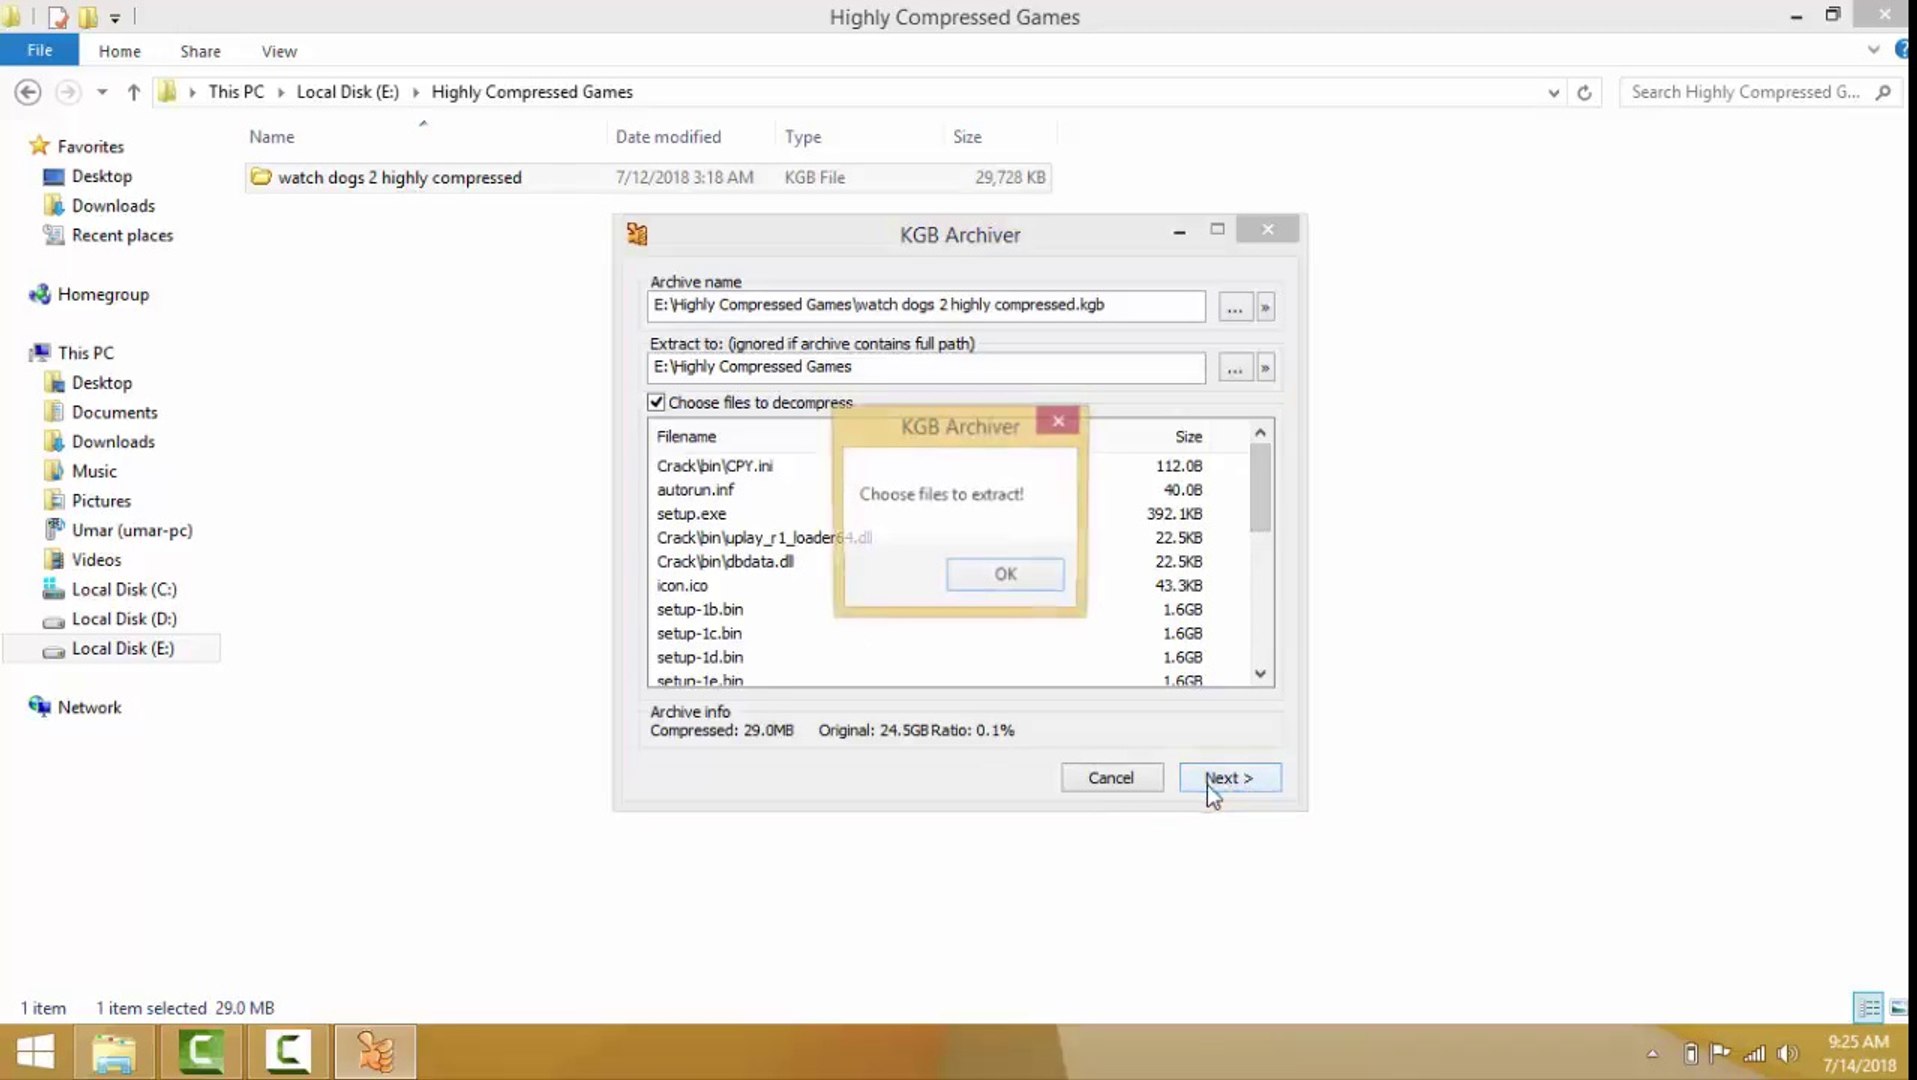Open the Home ribbon tab
Image resolution: width=1917 pixels, height=1080 pixels.
click(119, 51)
